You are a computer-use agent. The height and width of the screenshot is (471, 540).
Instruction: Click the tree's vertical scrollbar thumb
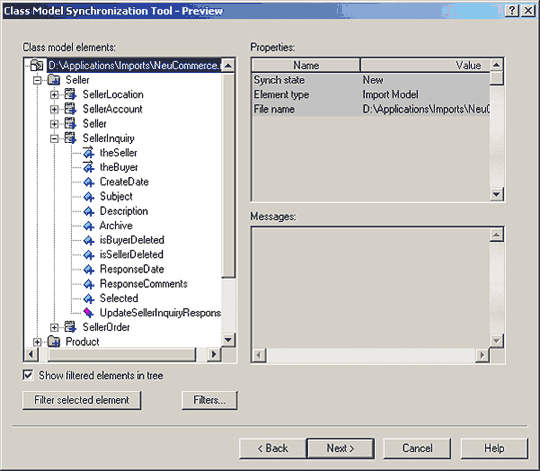click(228, 175)
